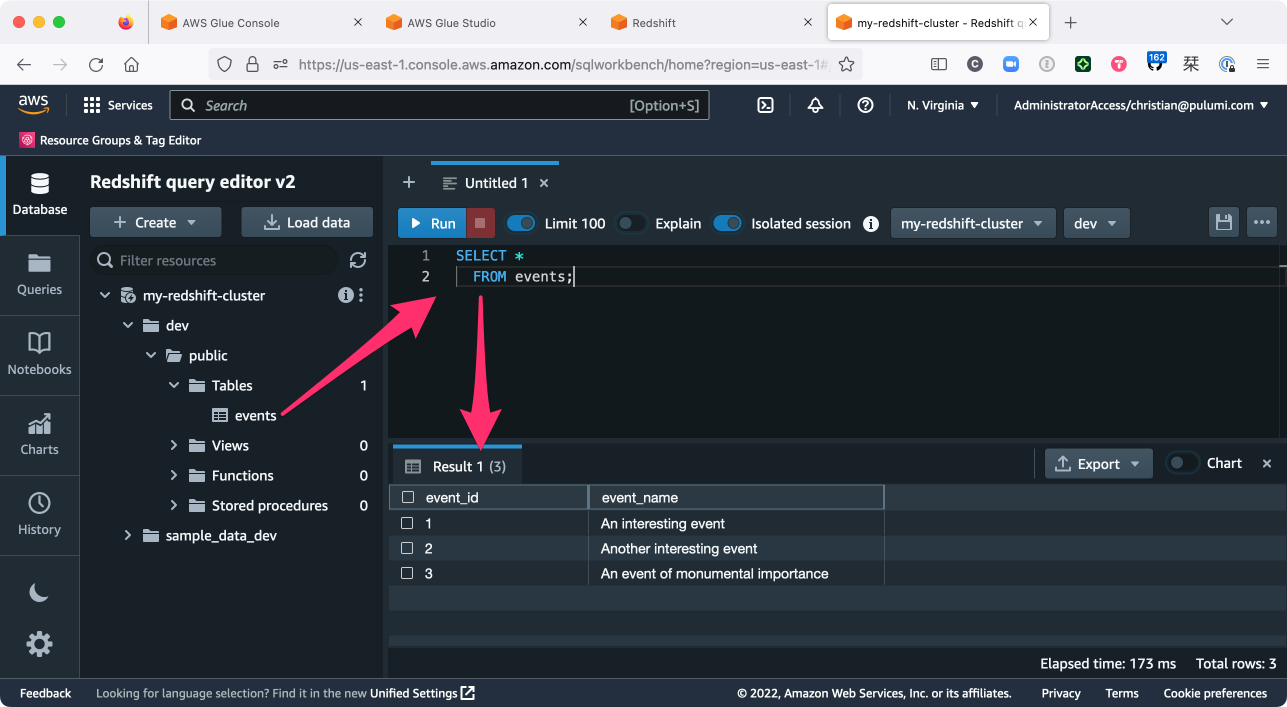Screen dimensions: 1287x707
Task: Switch to AWS Glue Console tab
Action: [261, 22]
